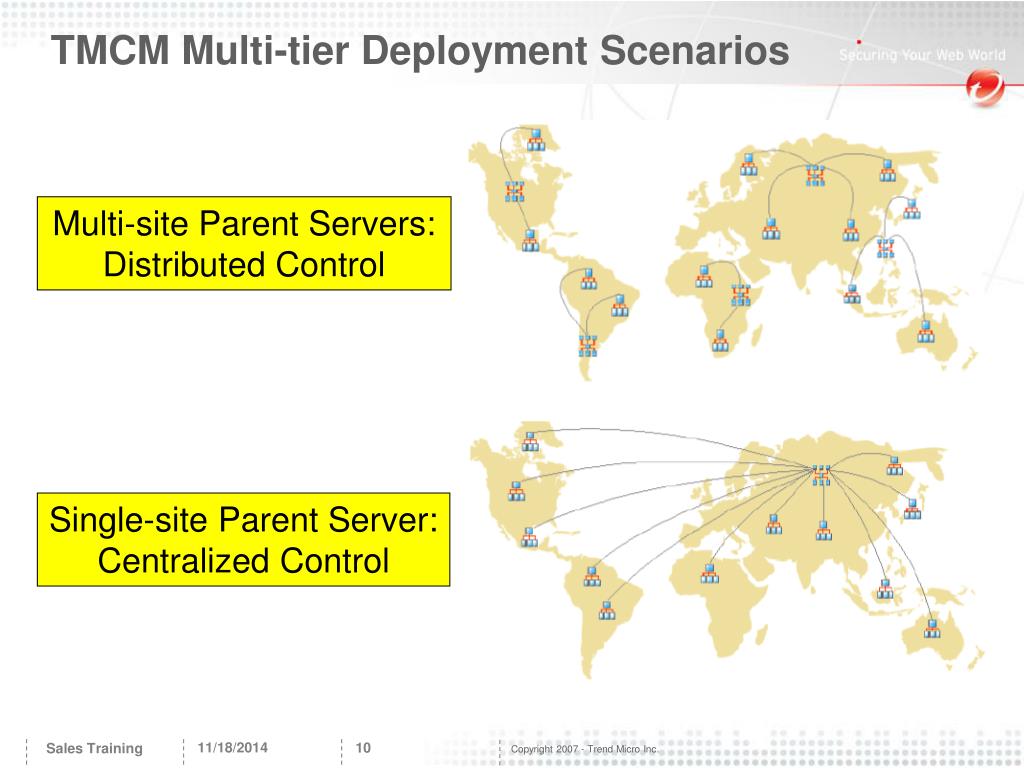Click Greenland child server icon in Distributed Control map

click(x=536, y=140)
